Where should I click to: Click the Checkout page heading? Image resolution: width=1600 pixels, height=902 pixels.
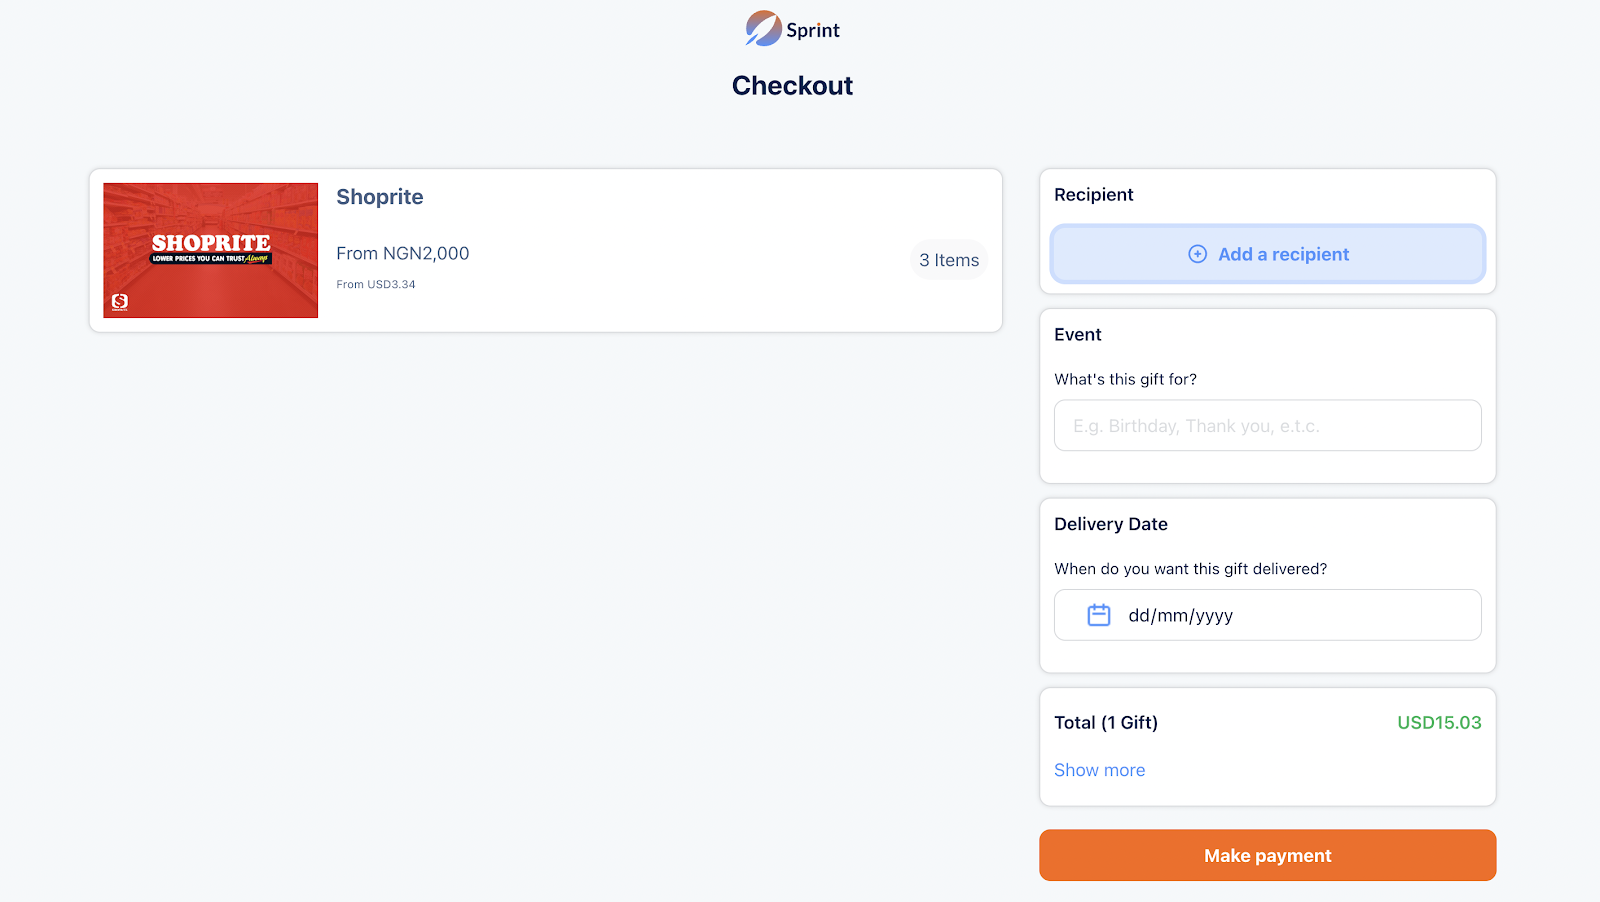pyautogui.click(x=792, y=86)
